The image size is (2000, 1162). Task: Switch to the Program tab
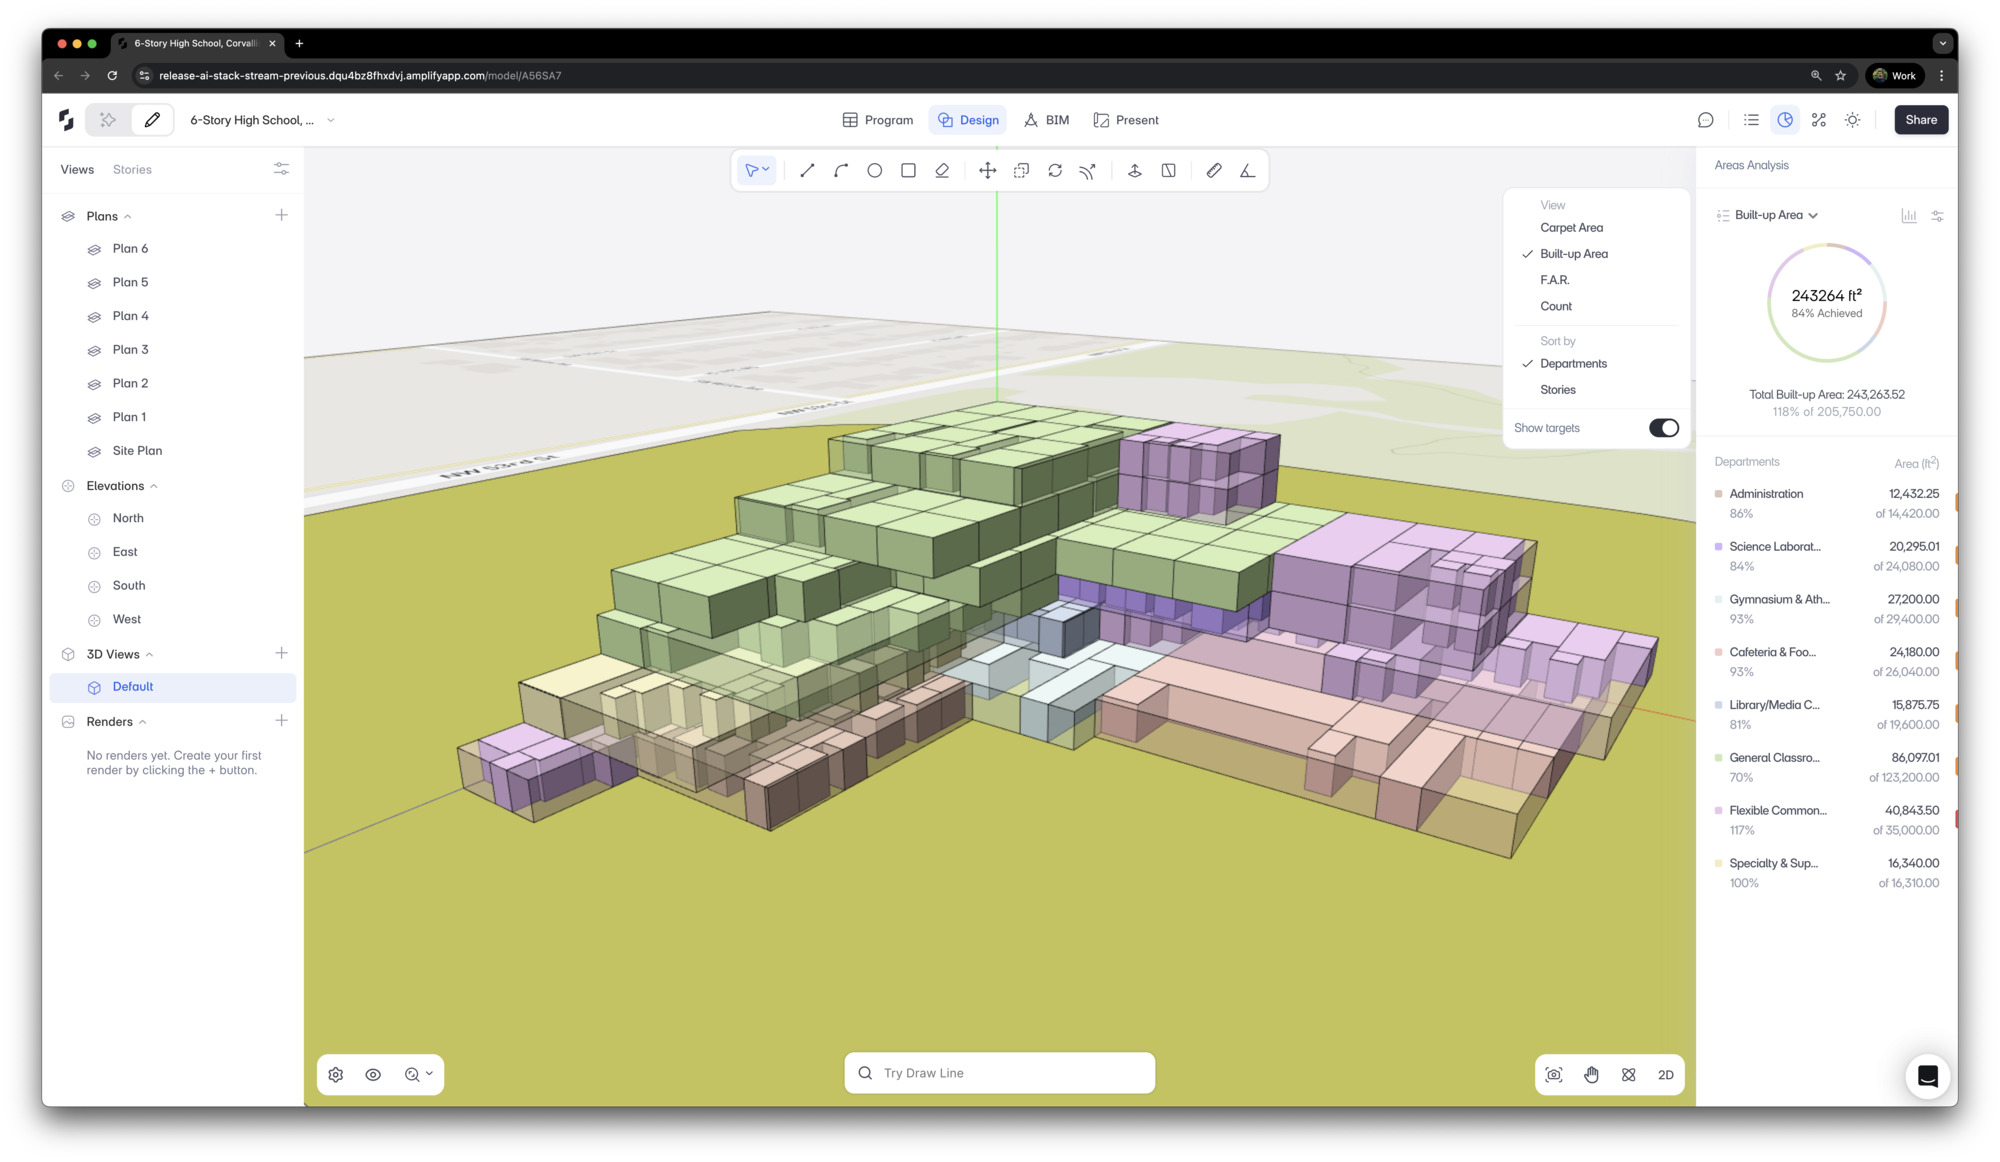click(x=877, y=120)
